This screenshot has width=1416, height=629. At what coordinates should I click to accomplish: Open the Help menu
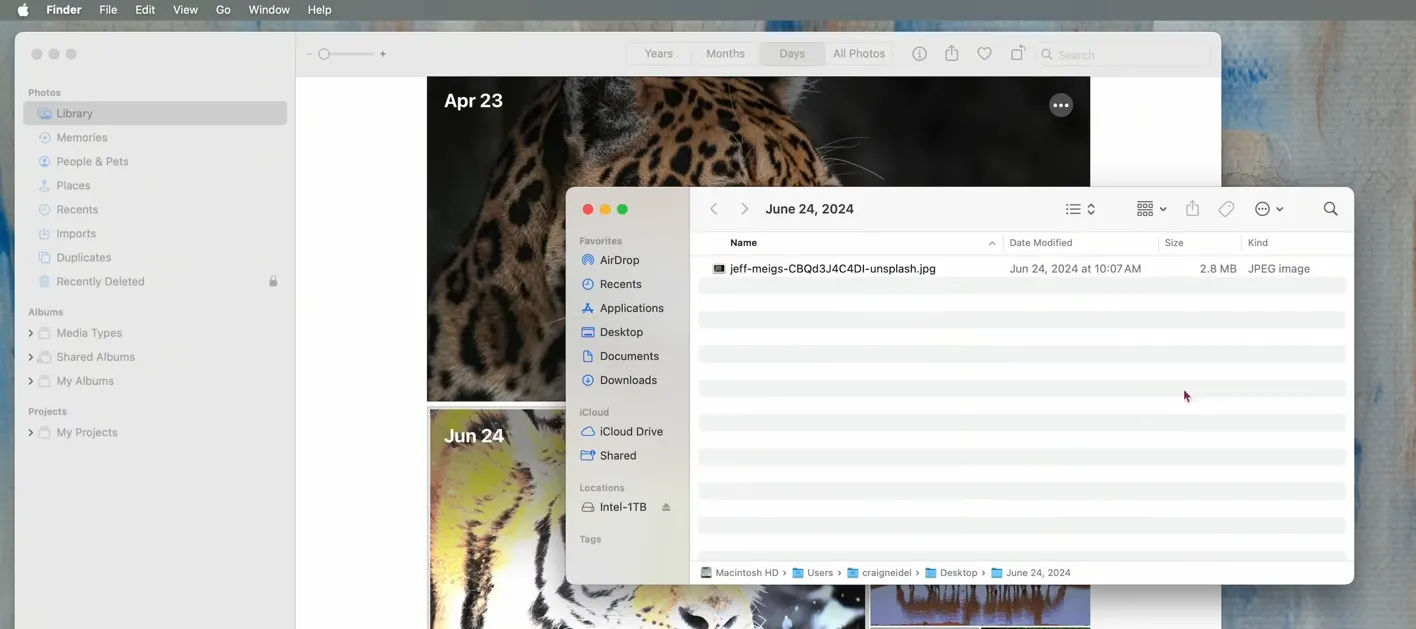[319, 10]
